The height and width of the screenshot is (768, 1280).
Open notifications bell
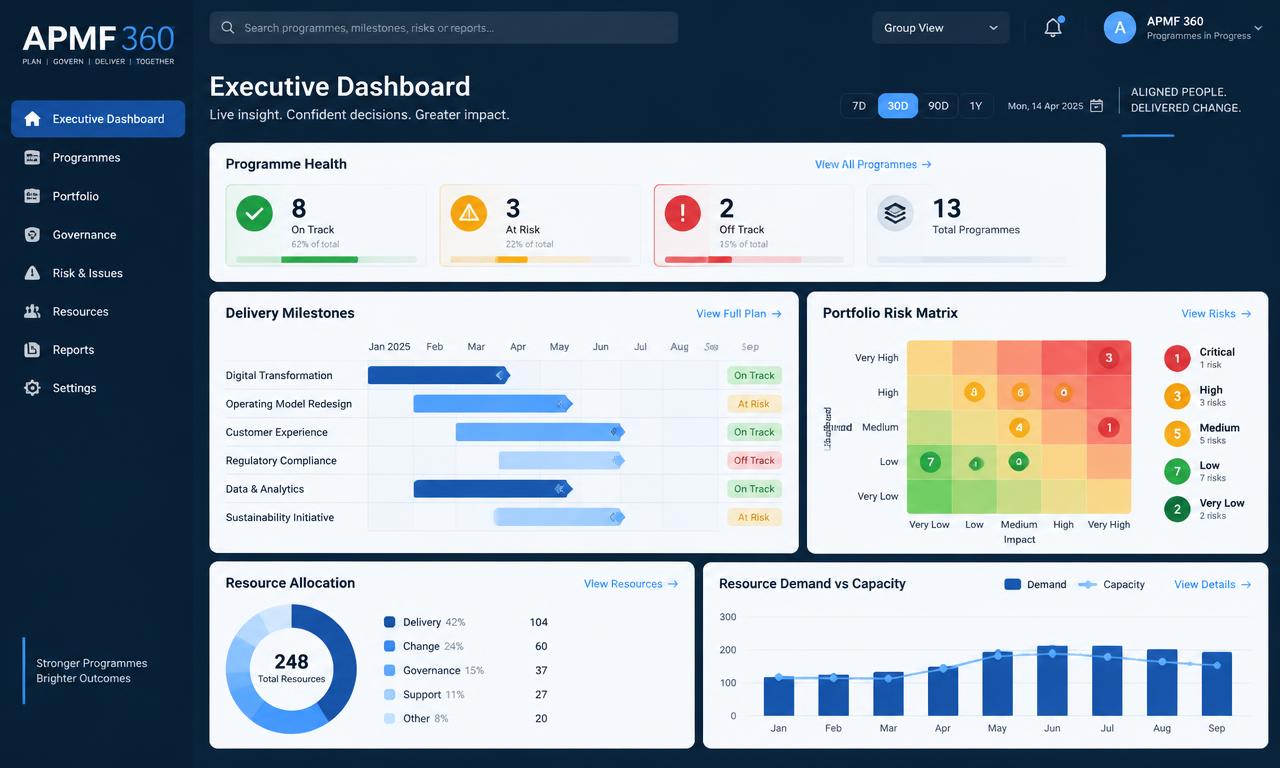pos(1053,28)
